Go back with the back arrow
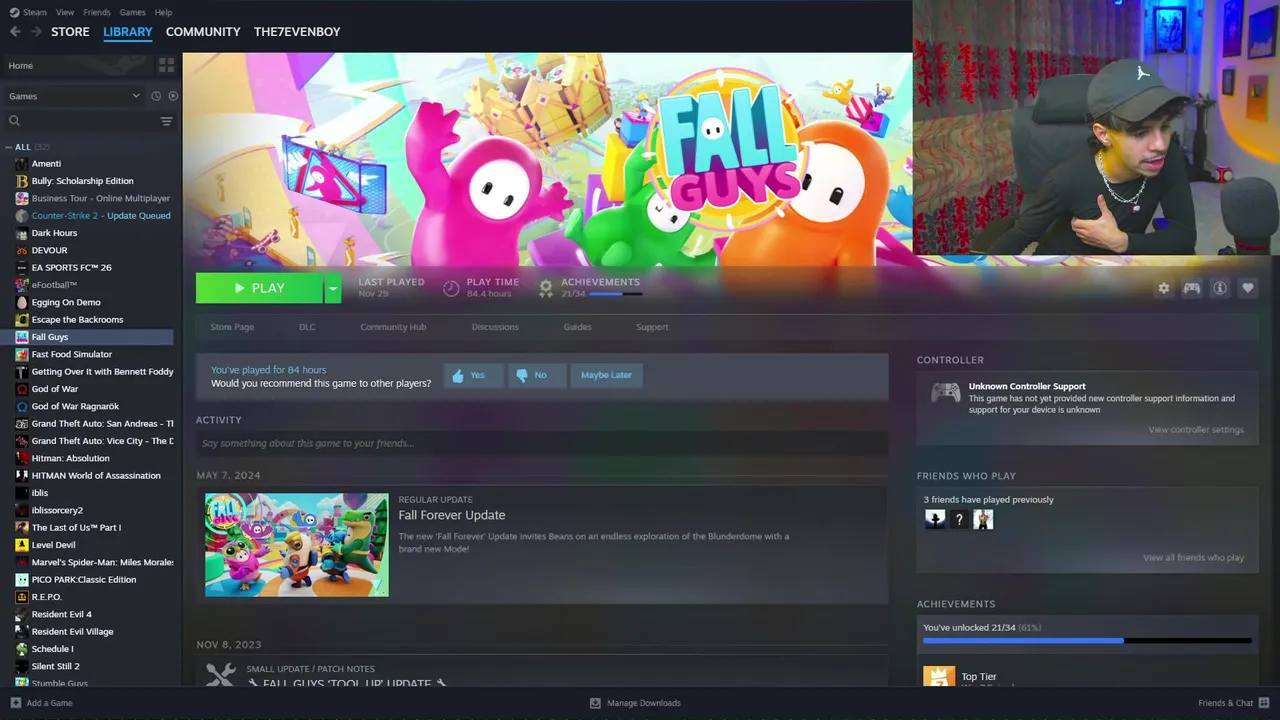1280x720 pixels. pyautogui.click(x=15, y=32)
